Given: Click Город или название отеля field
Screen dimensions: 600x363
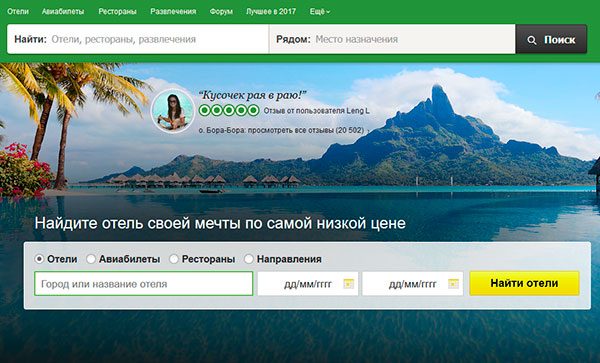Looking at the screenshot, I should point(143,283).
